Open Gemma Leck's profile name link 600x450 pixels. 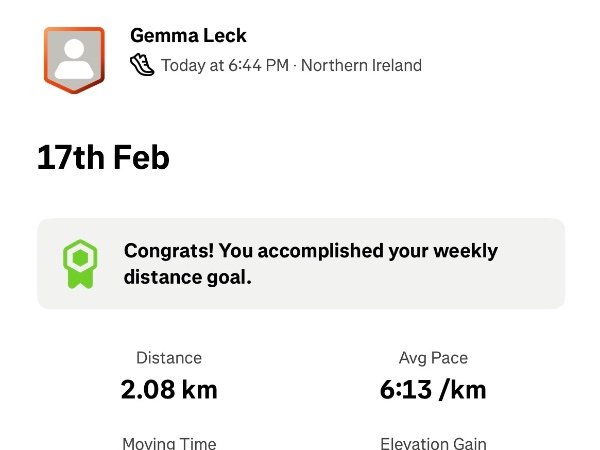click(x=188, y=36)
